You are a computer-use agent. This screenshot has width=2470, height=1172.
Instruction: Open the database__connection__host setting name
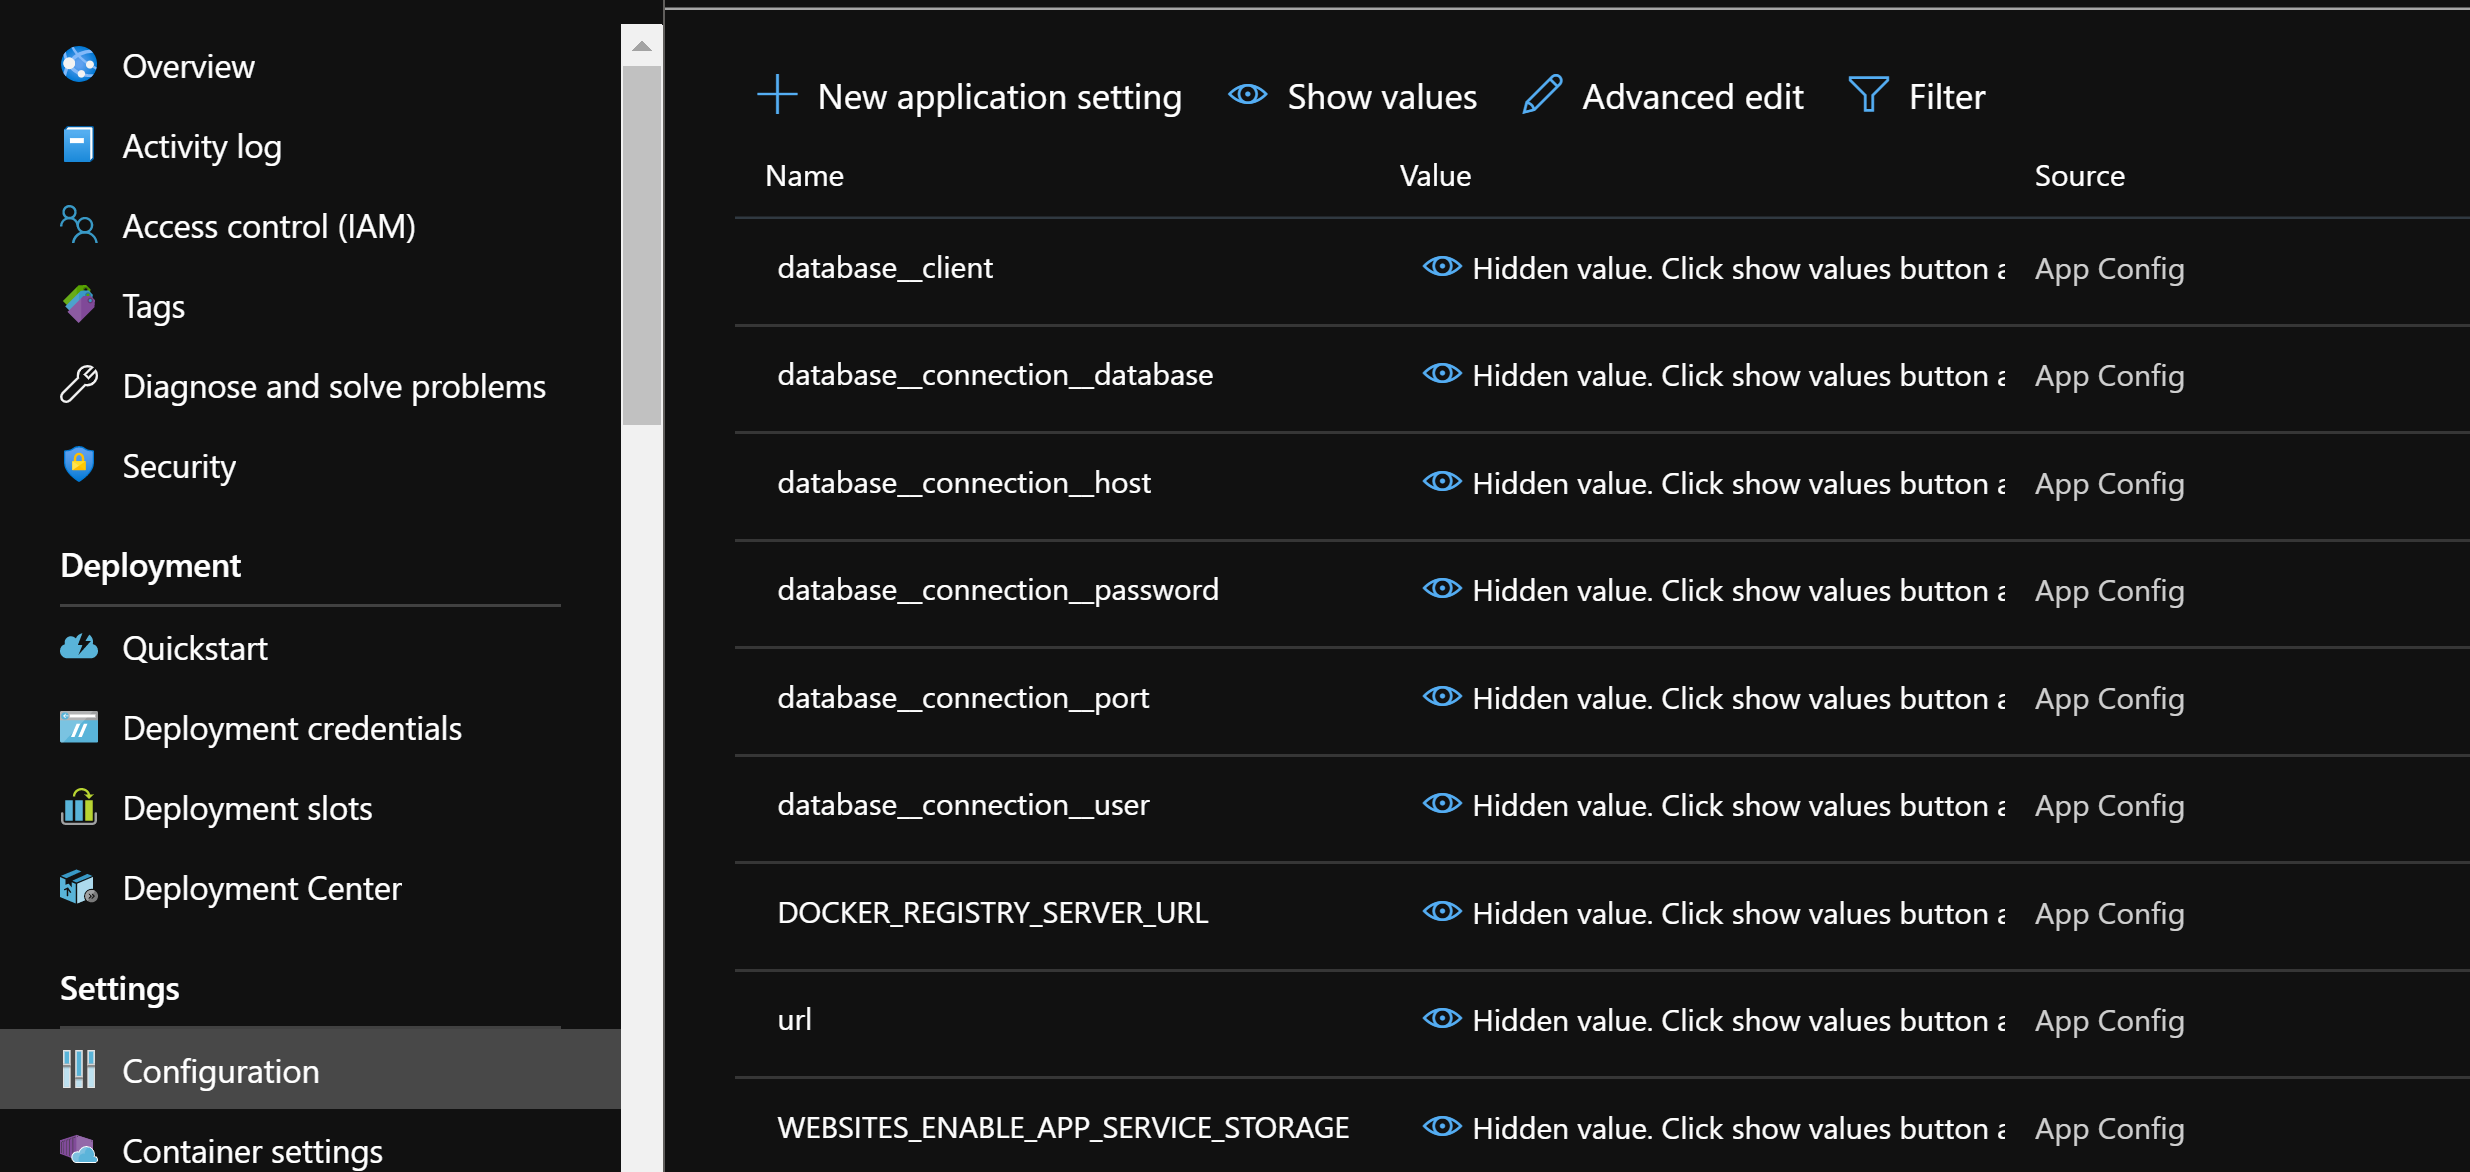(x=964, y=483)
